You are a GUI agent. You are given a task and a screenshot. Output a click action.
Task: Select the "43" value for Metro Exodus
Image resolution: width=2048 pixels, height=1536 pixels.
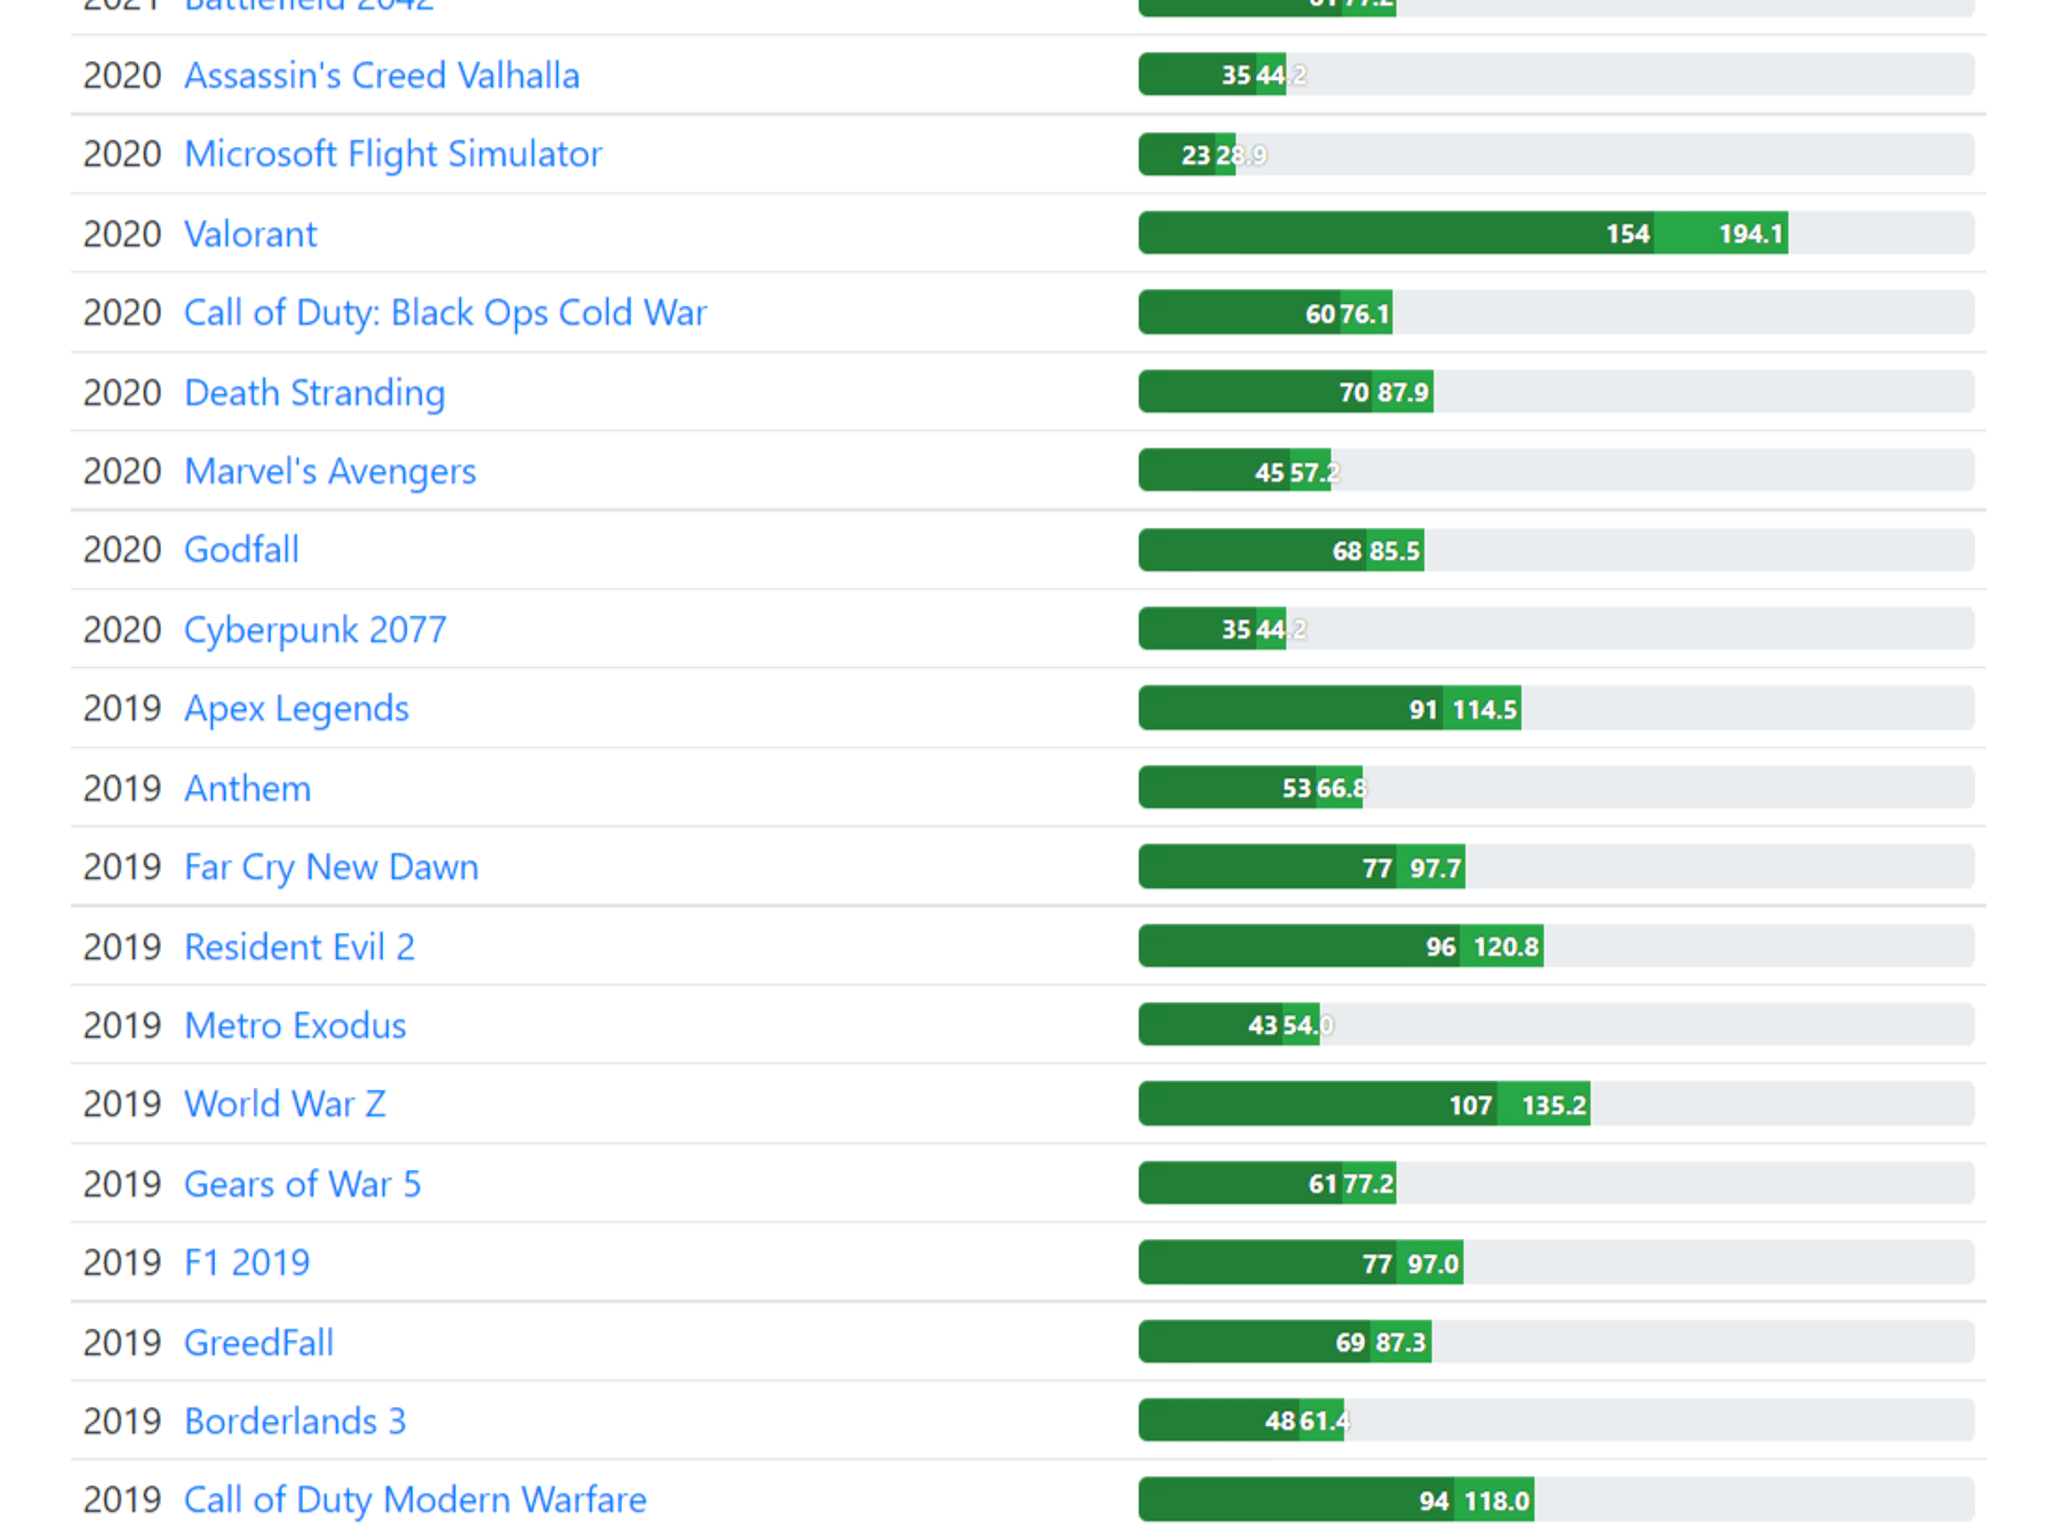click(1262, 1025)
